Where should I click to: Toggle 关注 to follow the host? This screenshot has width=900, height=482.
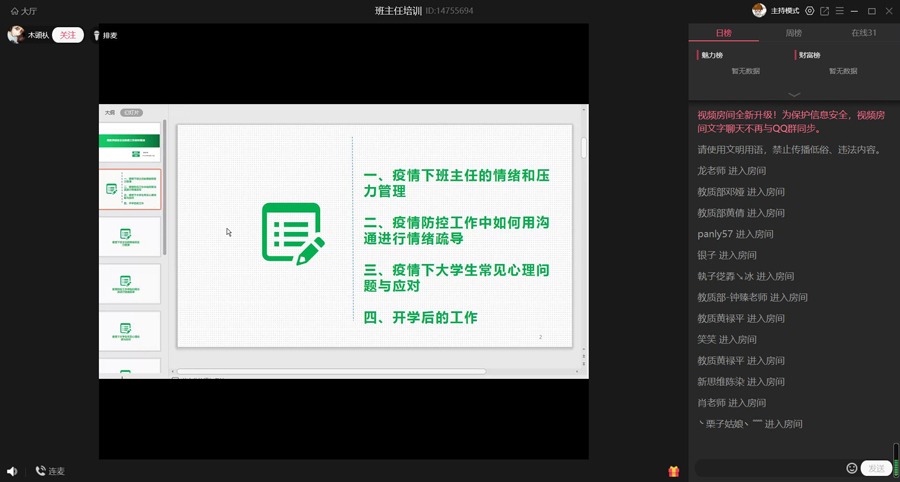coord(67,35)
